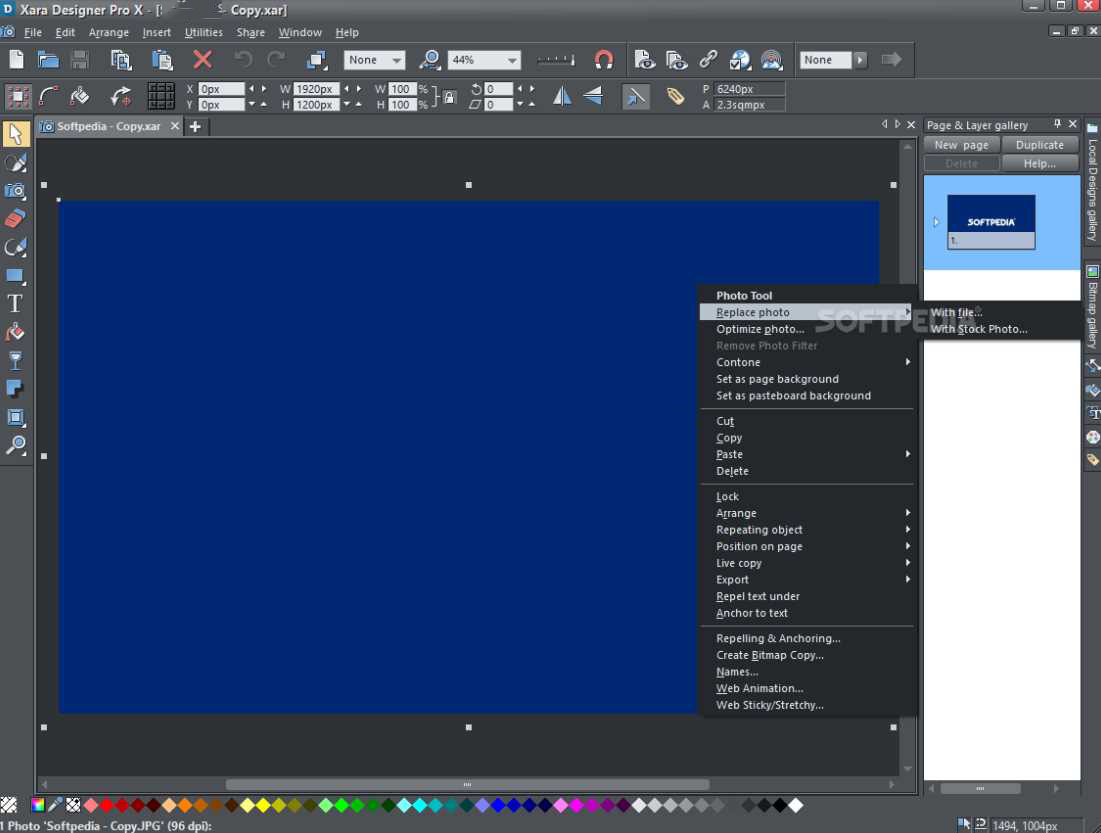This screenshot has width=1101, height=833.
Task: Select the Photo tool camera icon
Action: pyautogui.click(x=15, y=190)
